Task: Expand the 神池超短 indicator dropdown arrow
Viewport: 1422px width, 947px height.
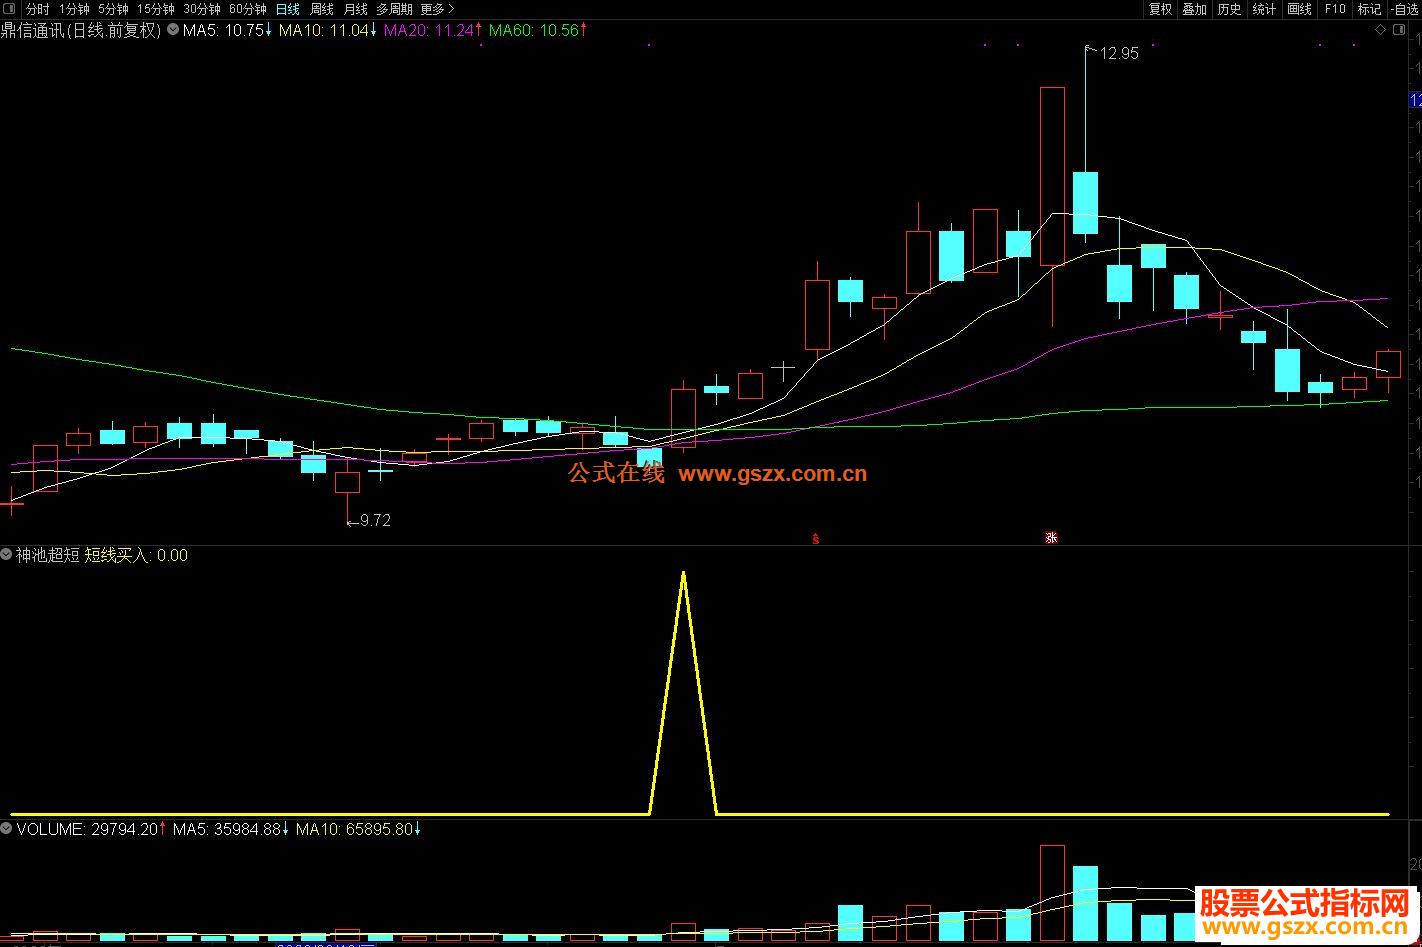Action: 6,555
